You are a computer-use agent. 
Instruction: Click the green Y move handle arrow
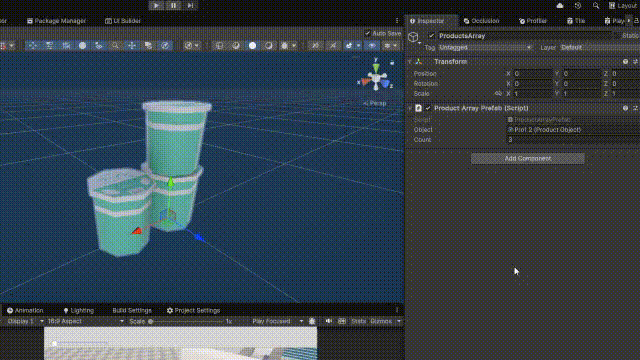click(x=171, y=182)
